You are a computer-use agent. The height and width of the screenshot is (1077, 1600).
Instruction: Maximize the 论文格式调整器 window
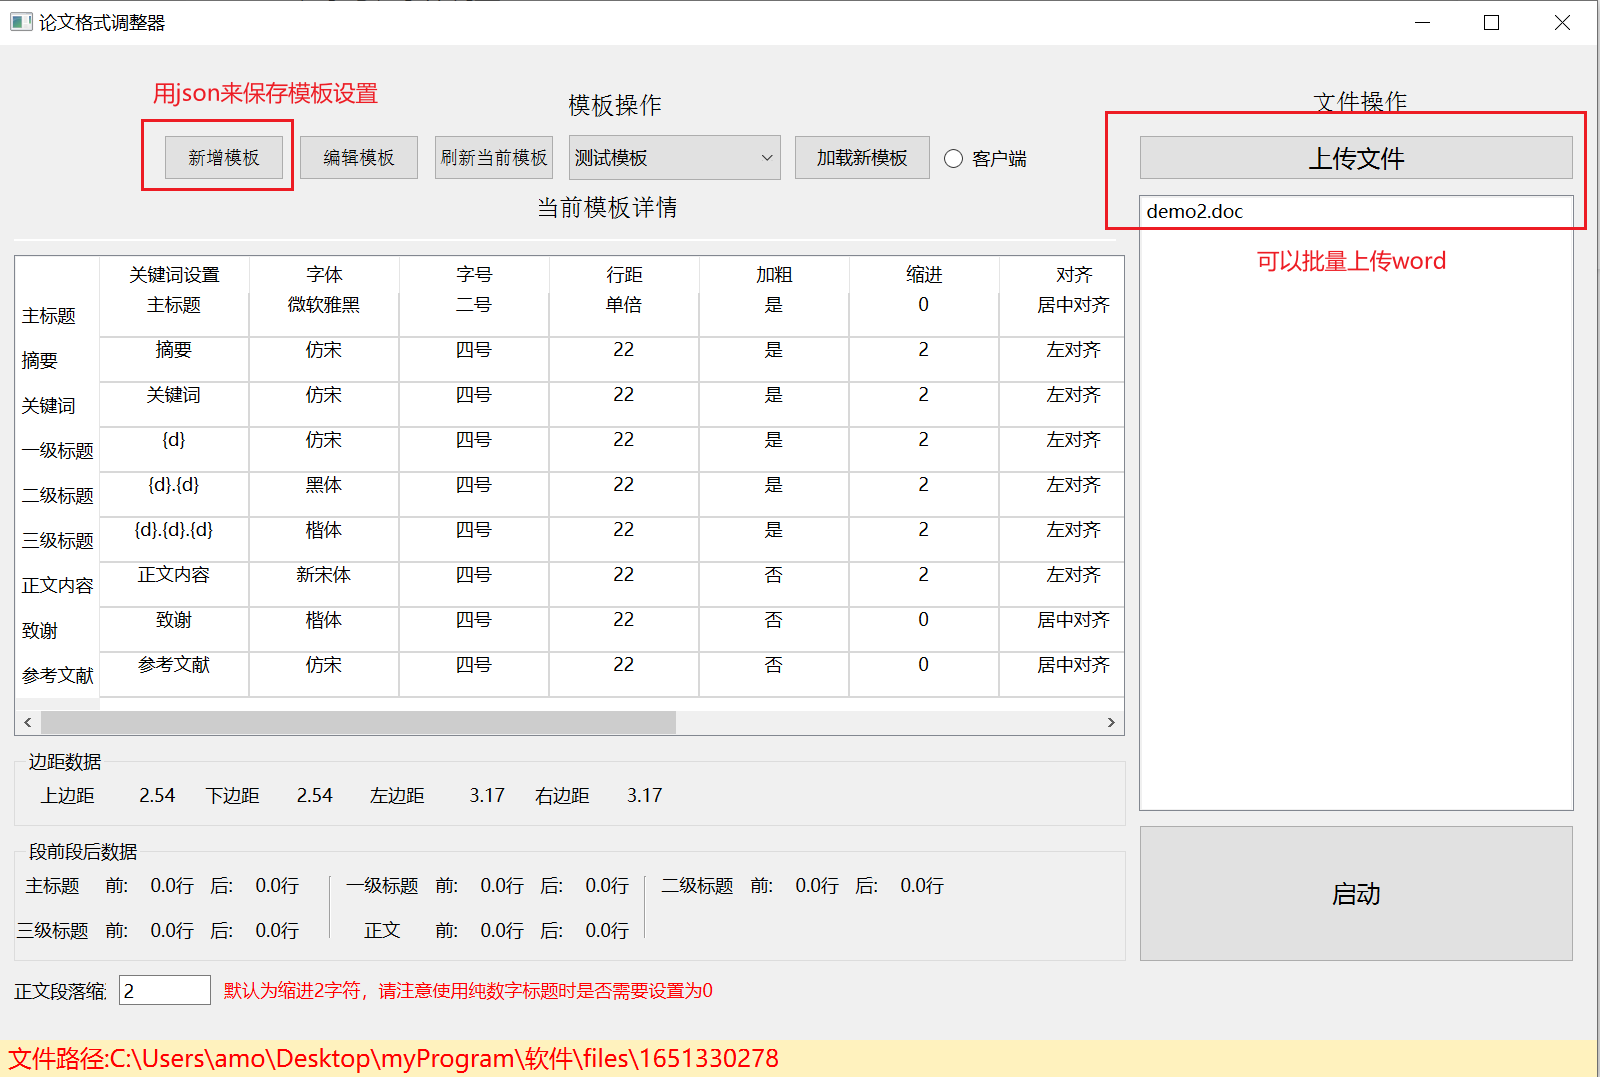(x=1492, y=22)
